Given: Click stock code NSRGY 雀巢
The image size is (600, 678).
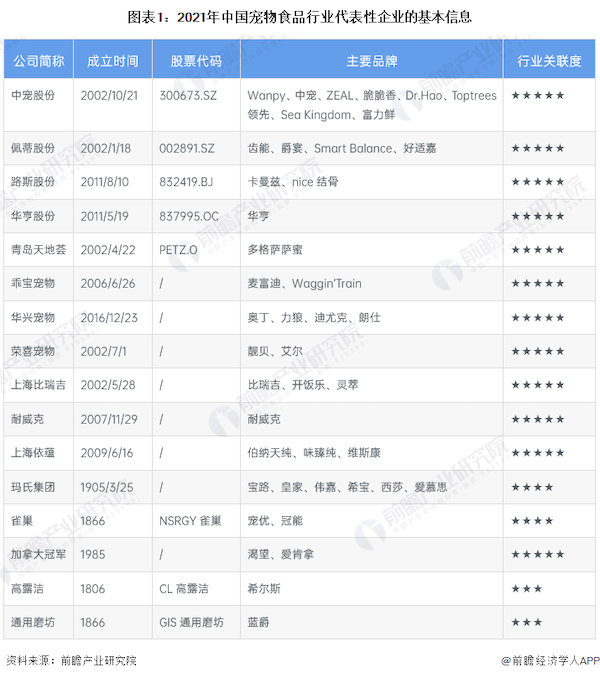Looking at the screenshot, I should 190,521.
